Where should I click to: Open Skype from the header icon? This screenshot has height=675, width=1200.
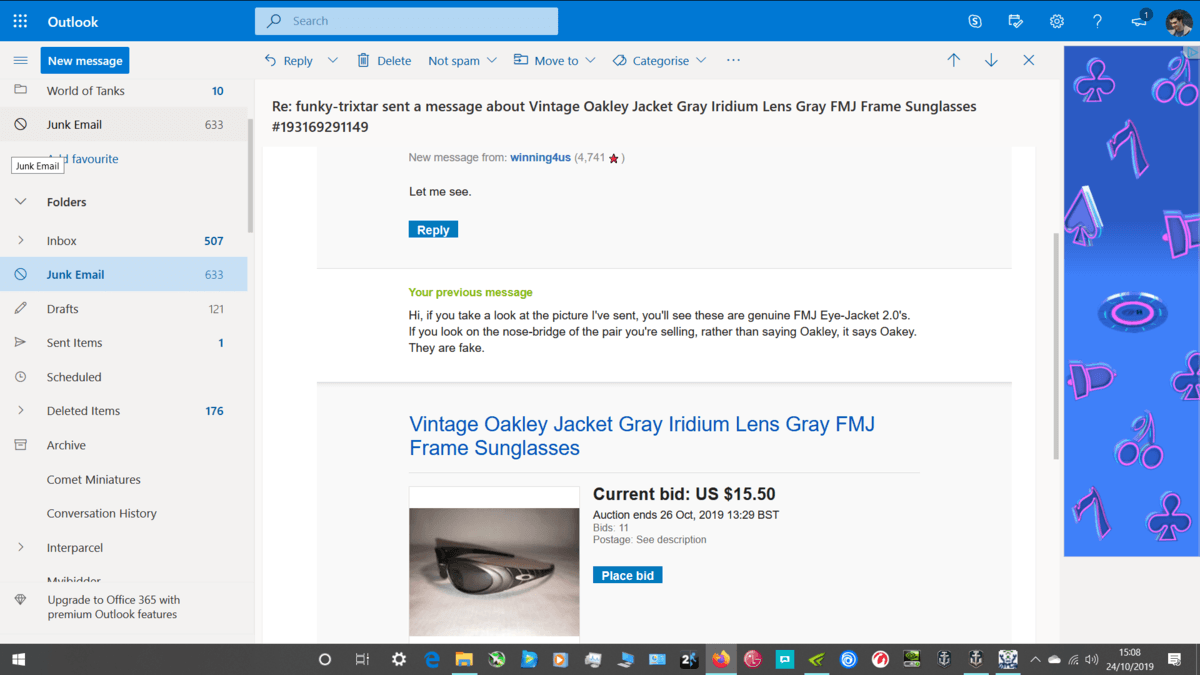click(x=975, y=21)
